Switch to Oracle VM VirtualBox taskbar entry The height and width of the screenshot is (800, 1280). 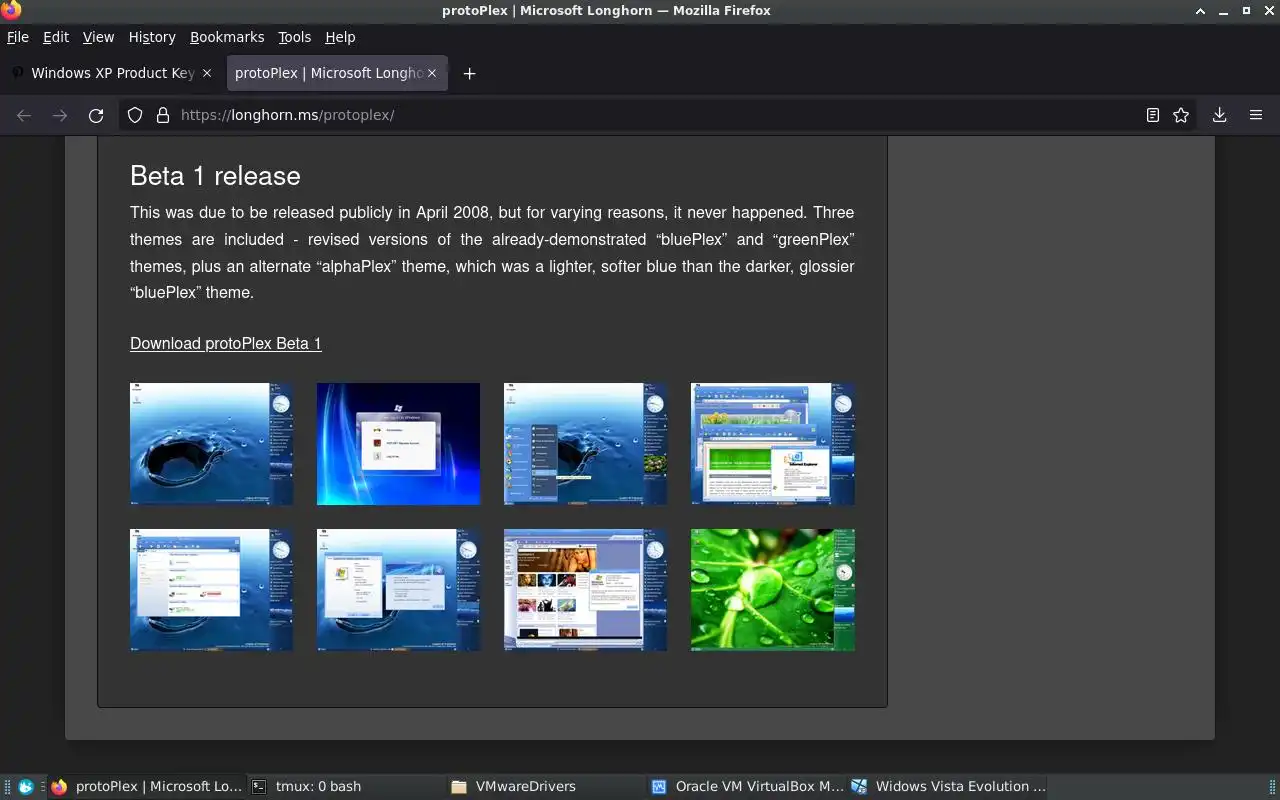click(x=747, y=787)
